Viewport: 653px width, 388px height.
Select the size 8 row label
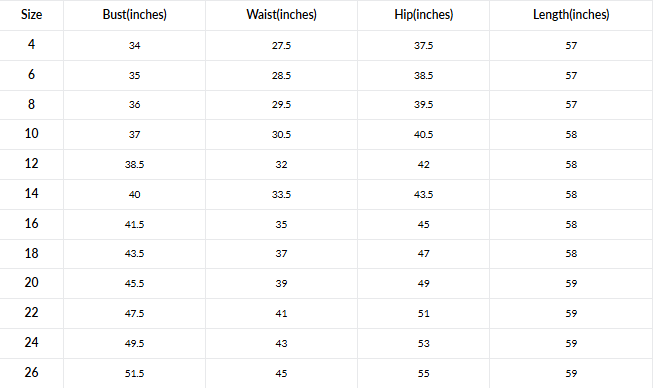32,104
